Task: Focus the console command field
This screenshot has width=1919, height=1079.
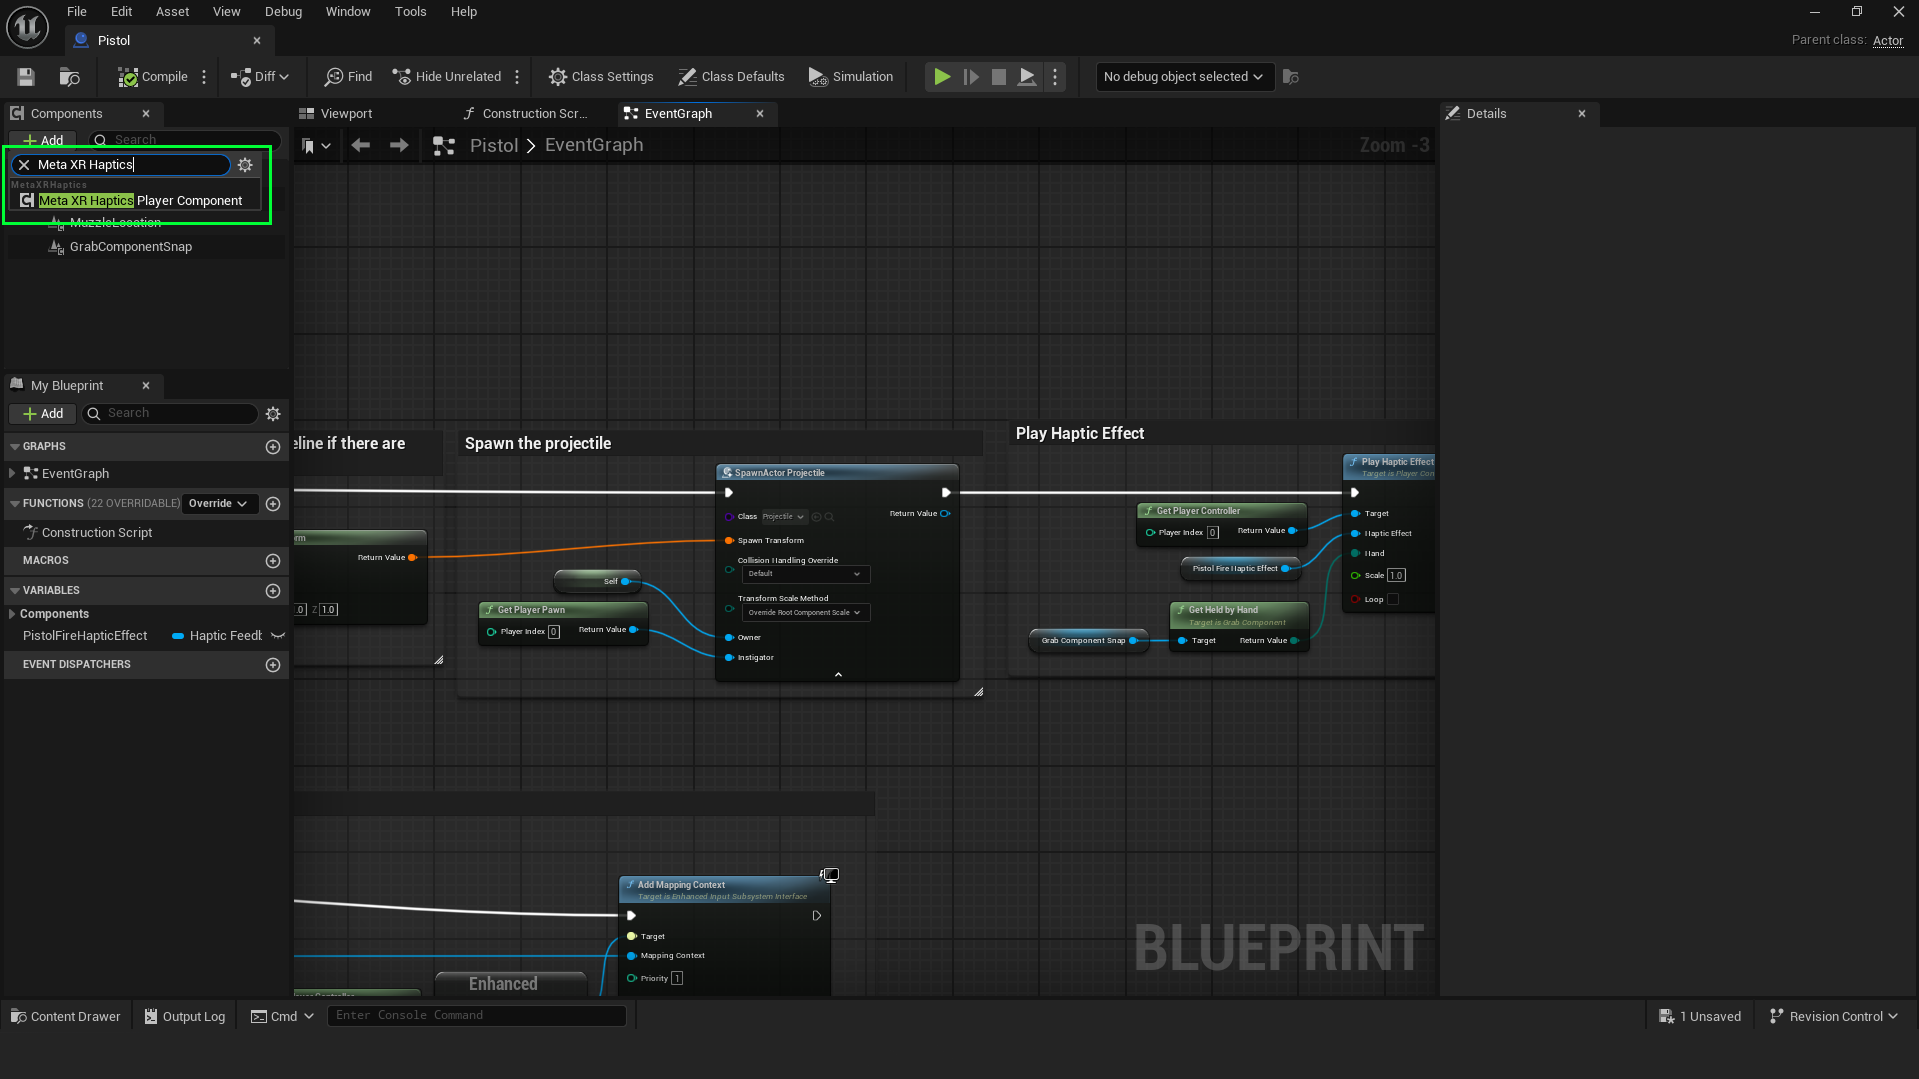Action: (477, 1015)
